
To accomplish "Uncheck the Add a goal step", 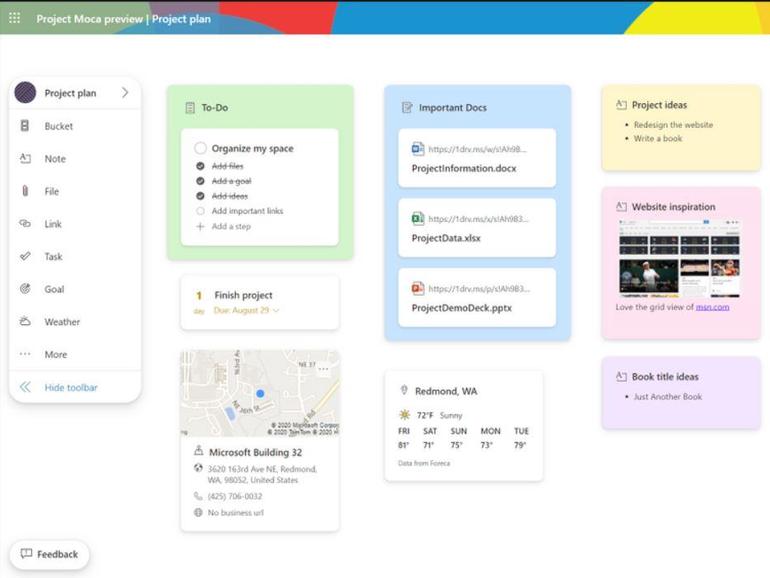I will tap(200, 181).
